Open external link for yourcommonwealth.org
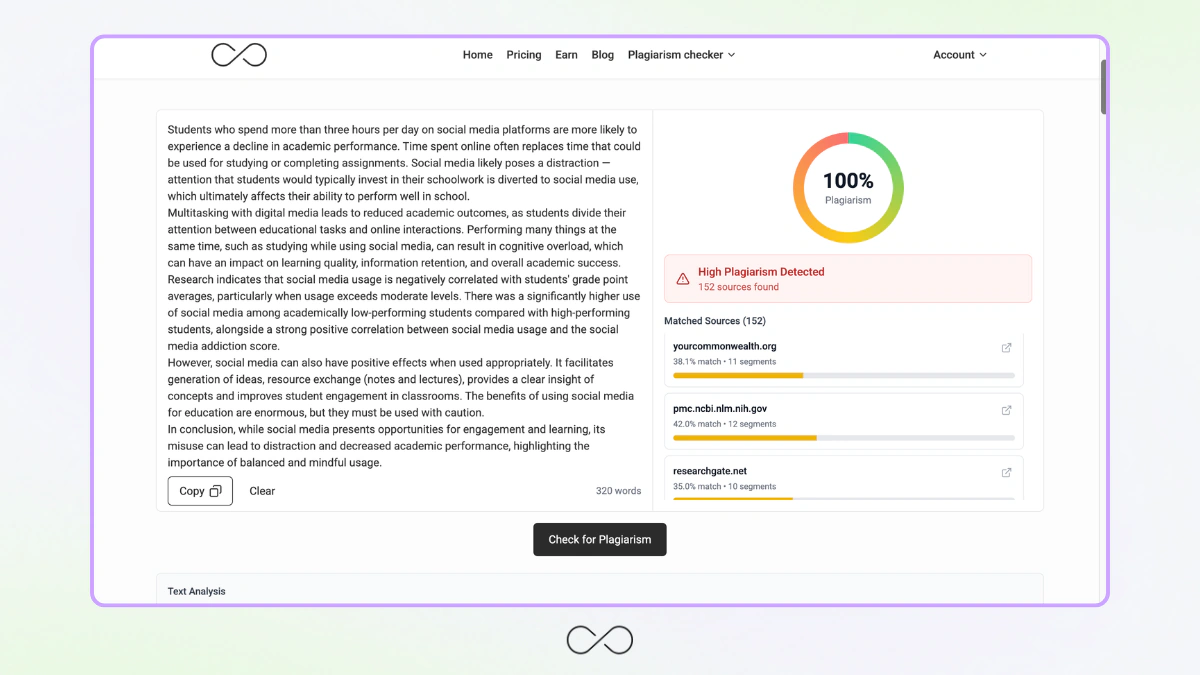 pos(1006,348)
